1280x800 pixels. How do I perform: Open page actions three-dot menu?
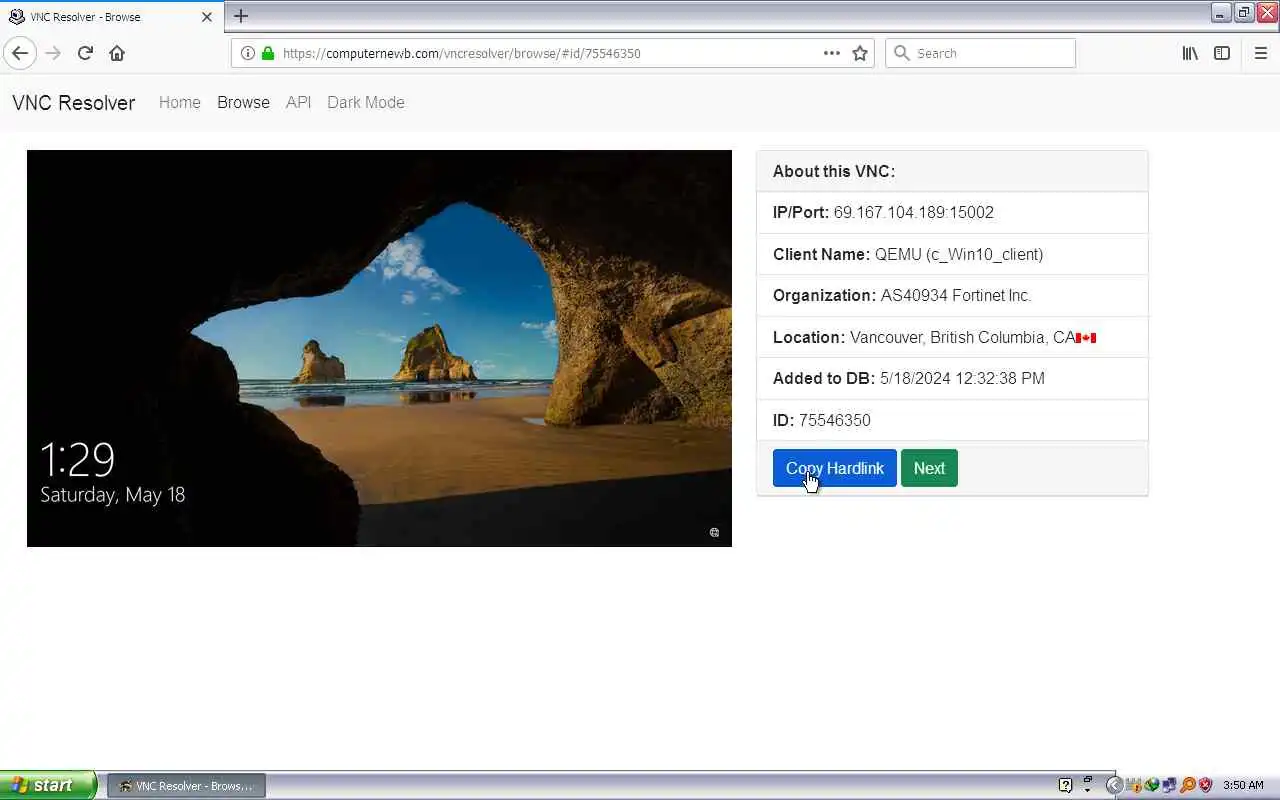(832, 53)
